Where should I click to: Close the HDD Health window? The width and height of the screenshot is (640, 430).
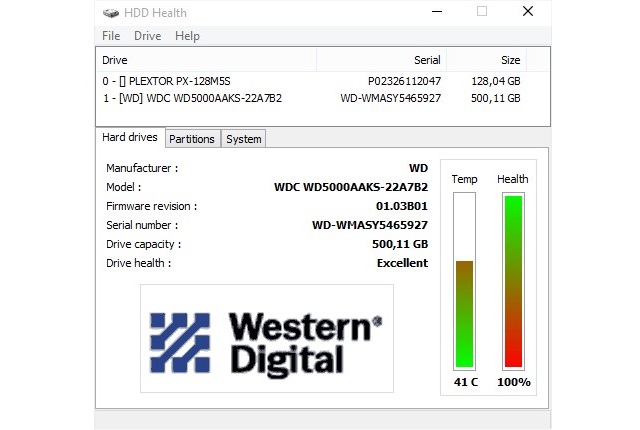point(528,11)
